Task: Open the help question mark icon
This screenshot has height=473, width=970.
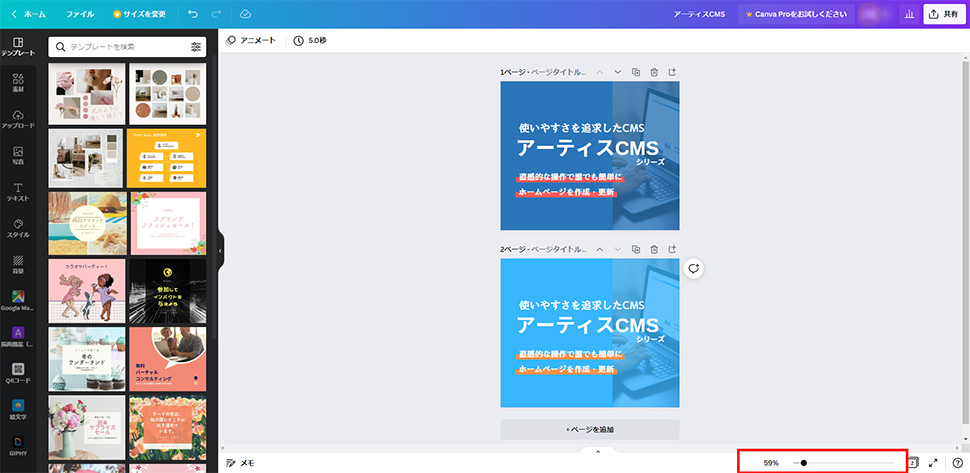Action: [958, 462]
